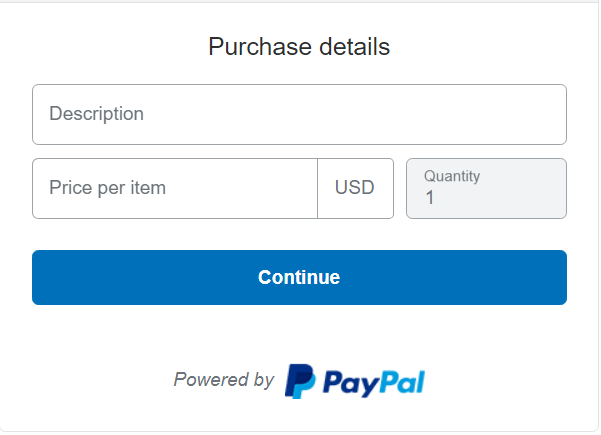Click the 'Purchase details' heading
Screen dimensions: 601x435
pos(299,47)
